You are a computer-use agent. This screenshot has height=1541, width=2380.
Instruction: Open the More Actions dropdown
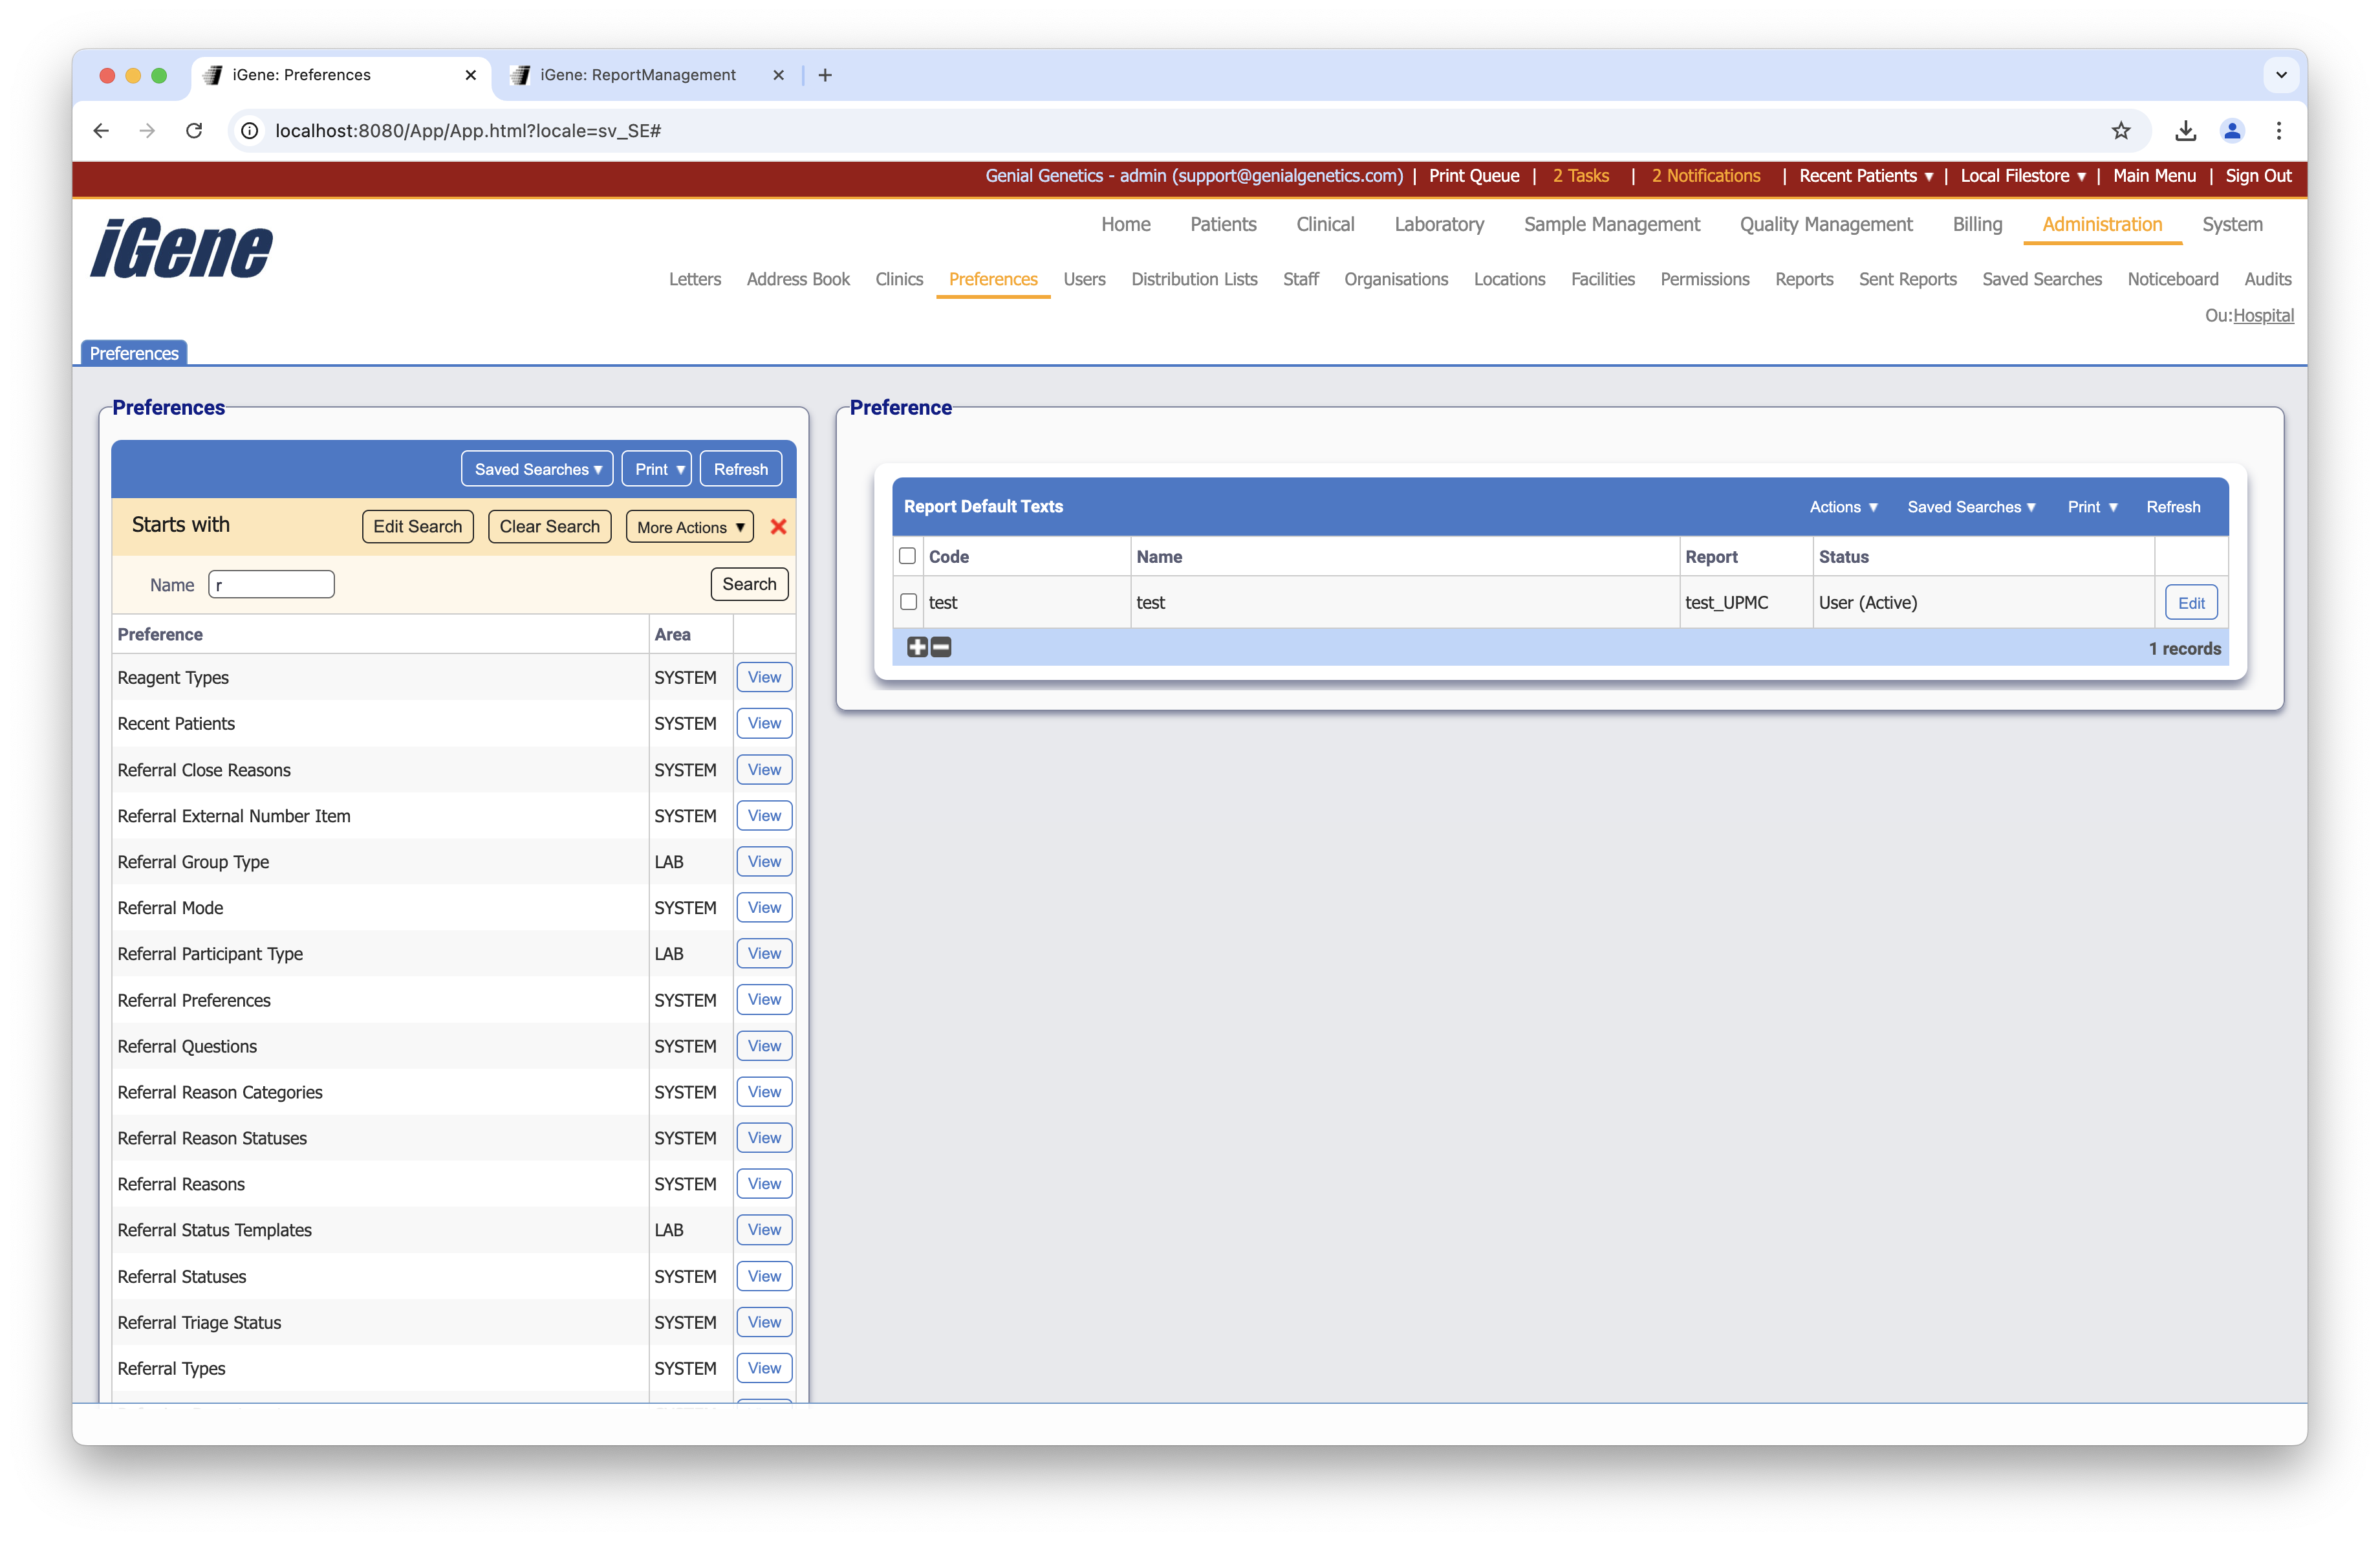pos(688,527)
